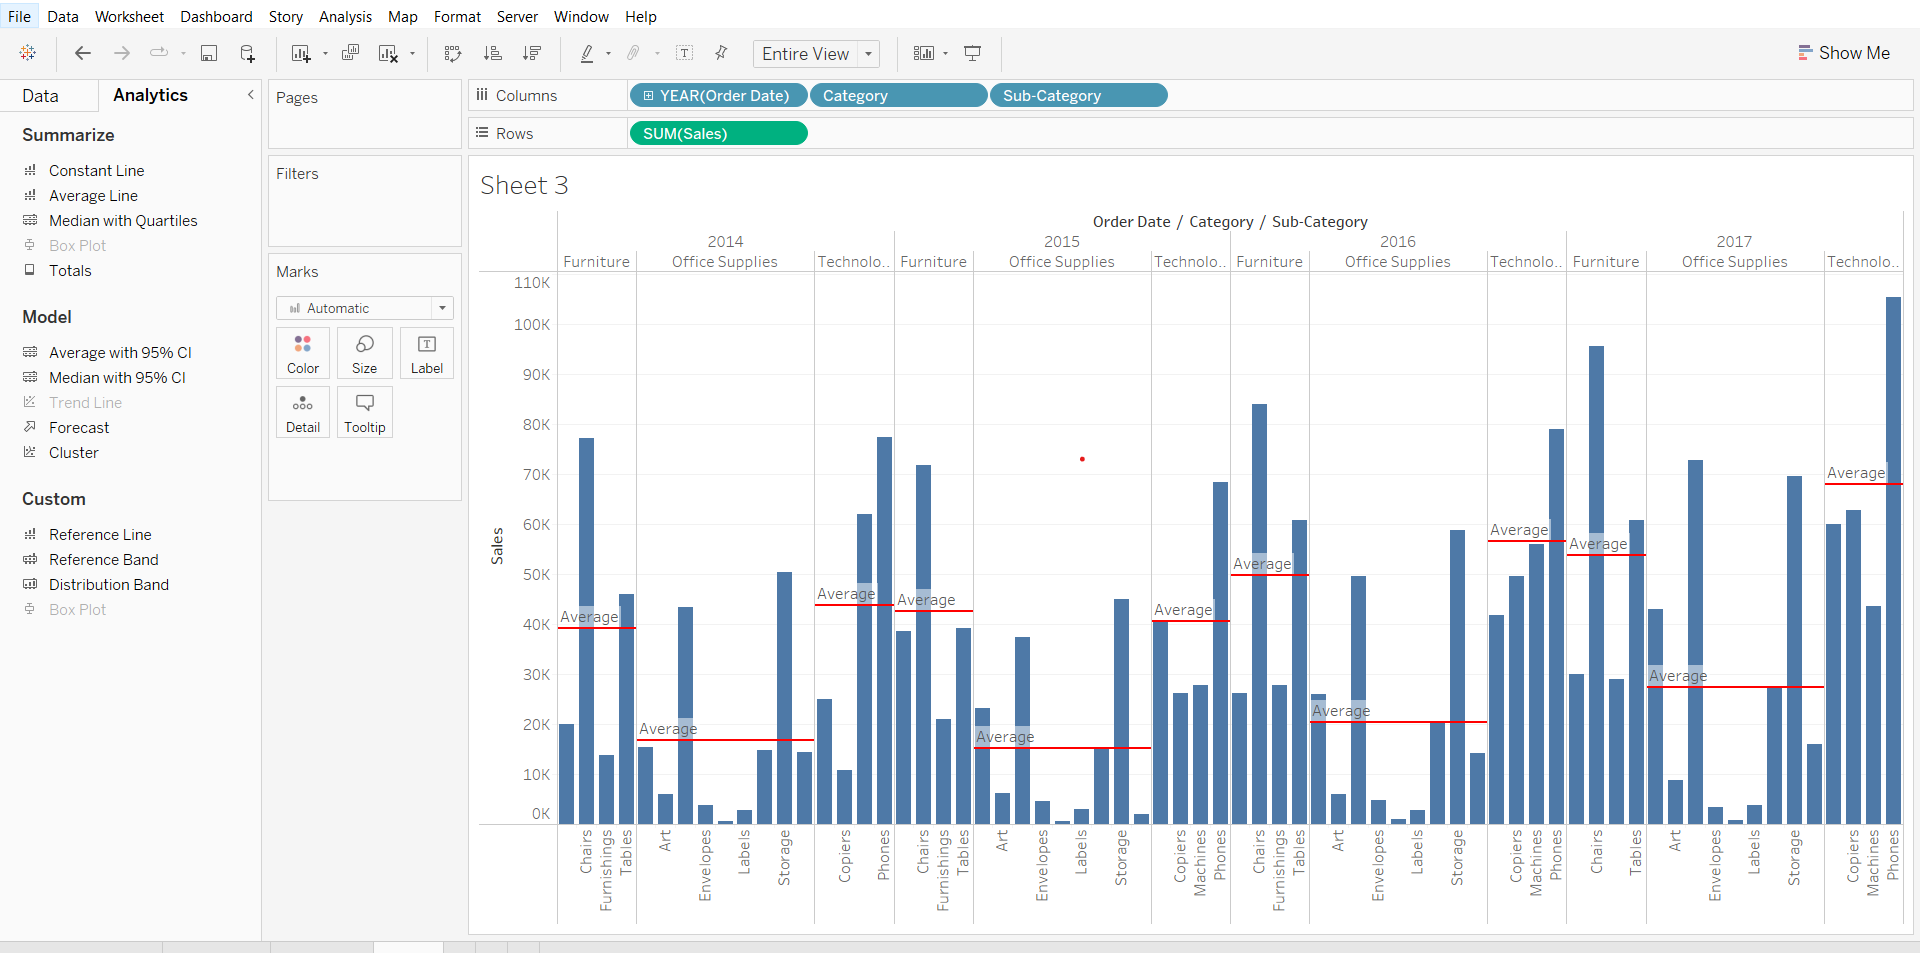The height and width of the screenshot is (953, 1920).
Task: Enter presentation mode from the toolbar
Action: point(972,53)
